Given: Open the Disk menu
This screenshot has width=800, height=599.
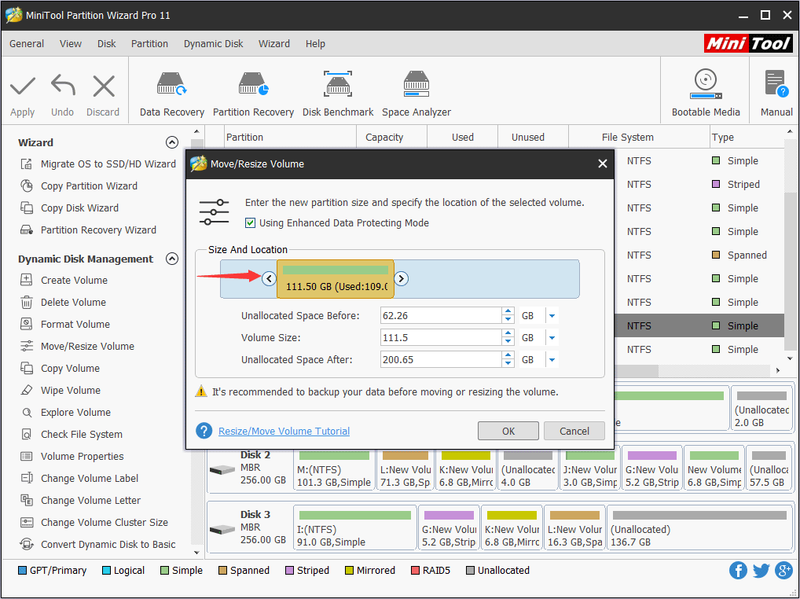Looking at the screenshot, I should pyautogui.click(x=106, y=44).
